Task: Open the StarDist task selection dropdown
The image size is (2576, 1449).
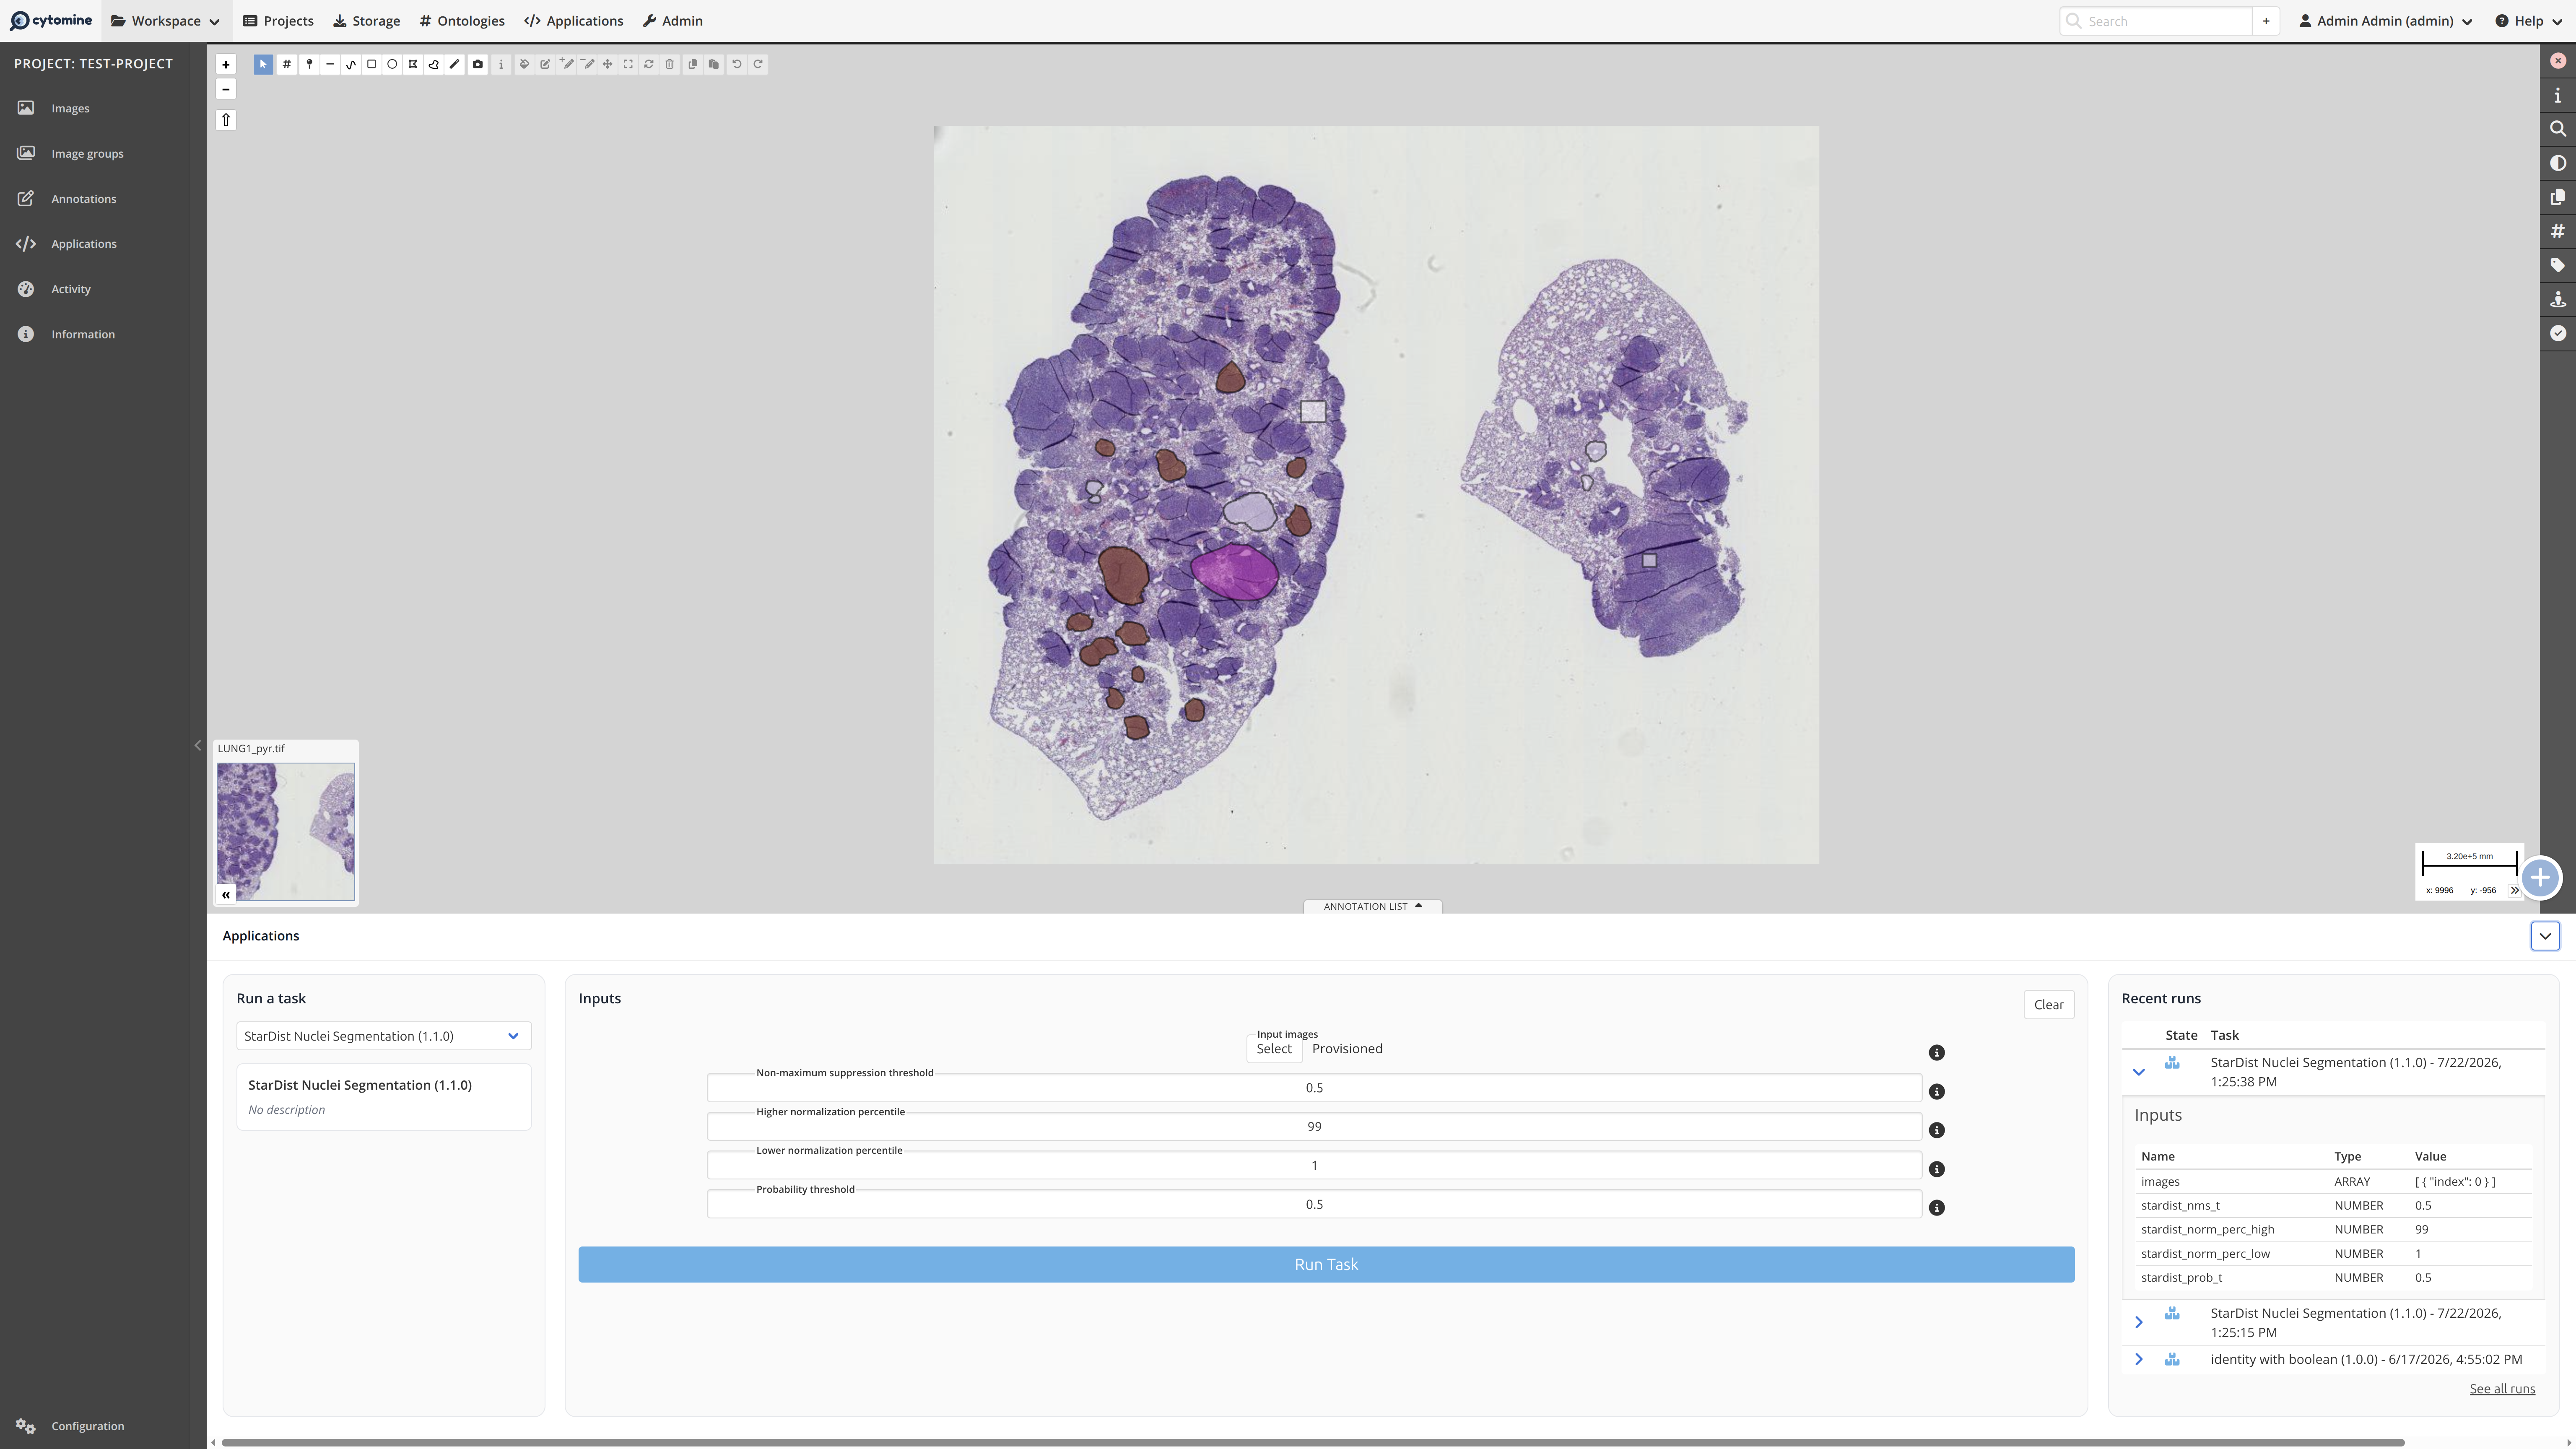Action: [x=384, y=1036]
